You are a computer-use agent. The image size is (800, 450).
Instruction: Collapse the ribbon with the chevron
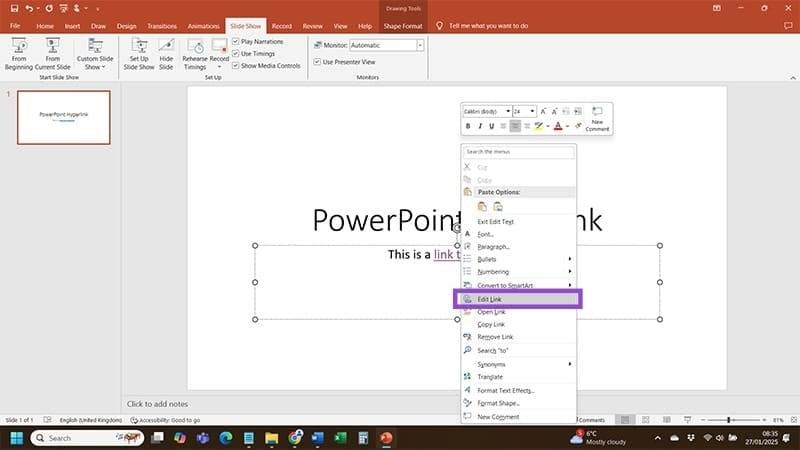[793, 78]
